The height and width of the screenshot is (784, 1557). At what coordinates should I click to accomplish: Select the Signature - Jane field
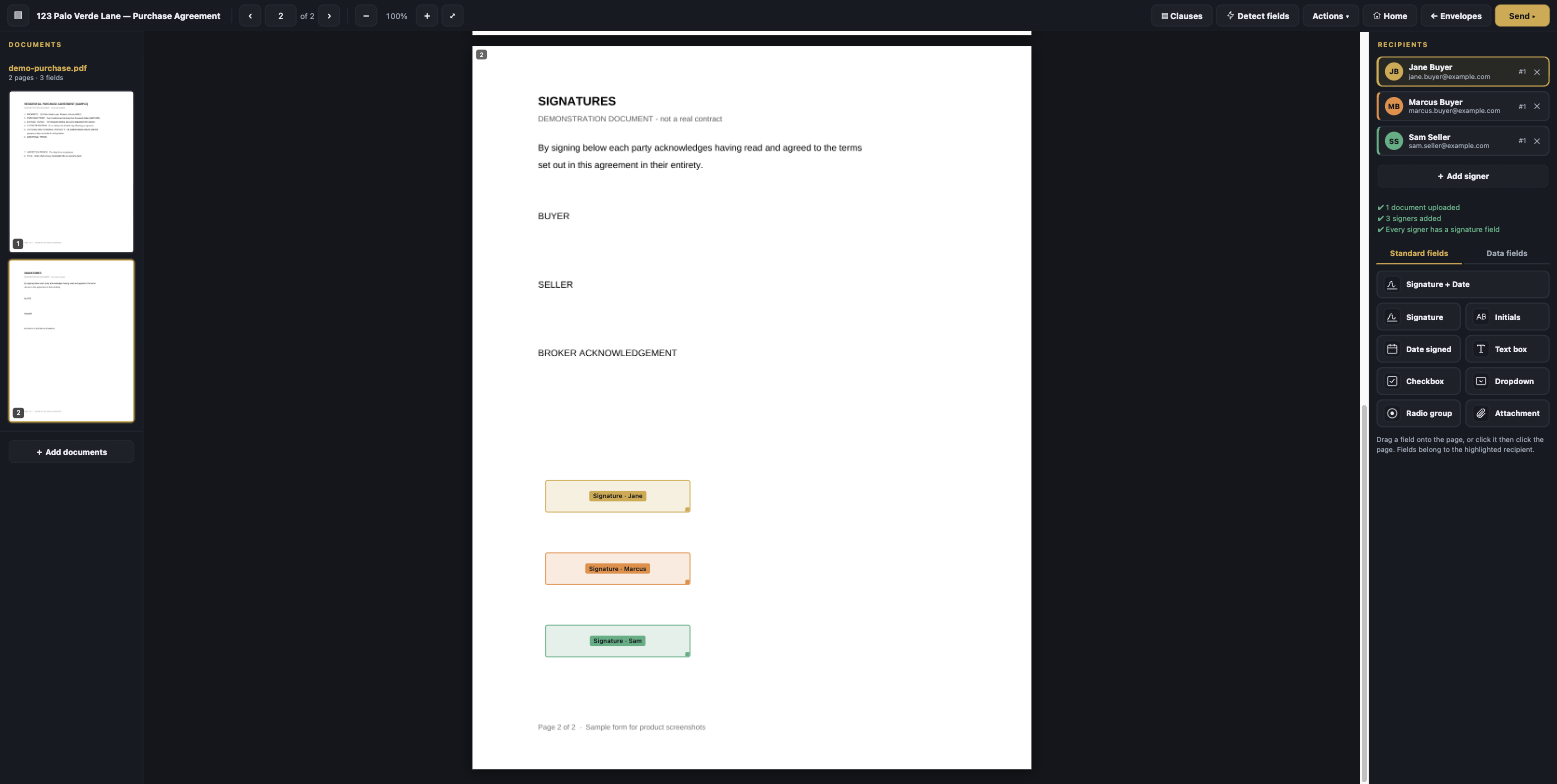(618, 496)
